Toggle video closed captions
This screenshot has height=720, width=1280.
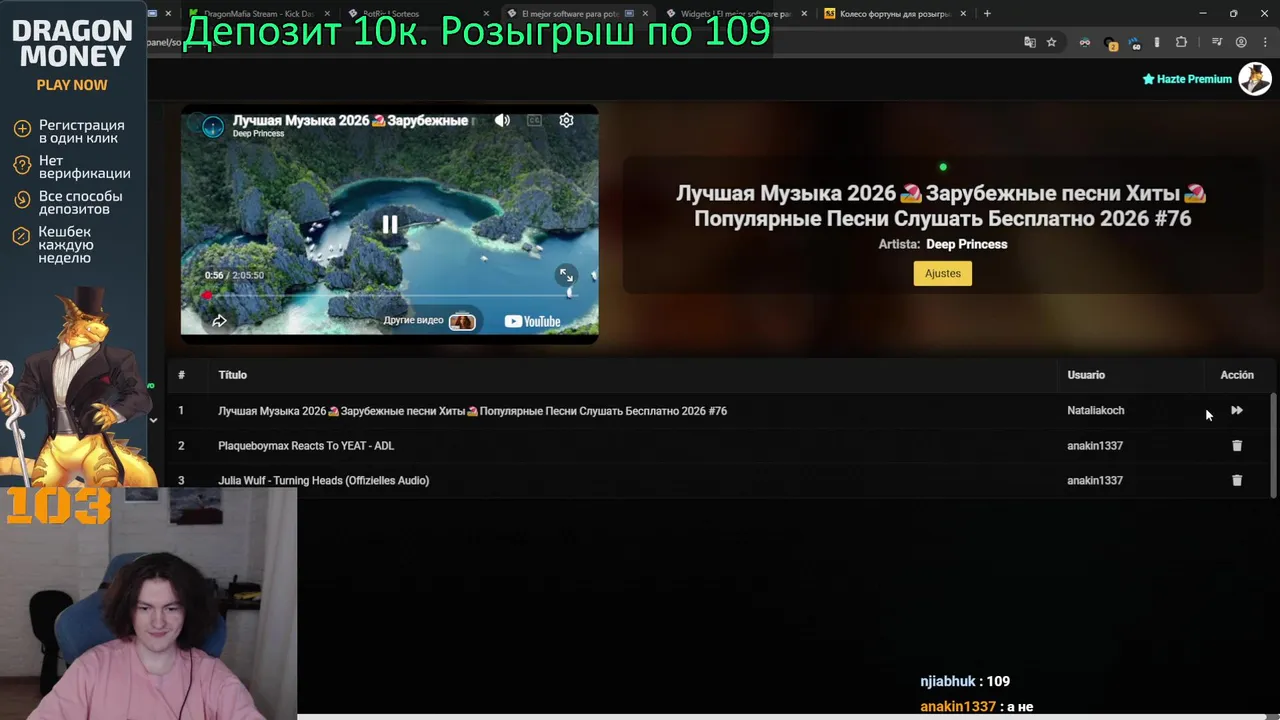pos(534,120)
